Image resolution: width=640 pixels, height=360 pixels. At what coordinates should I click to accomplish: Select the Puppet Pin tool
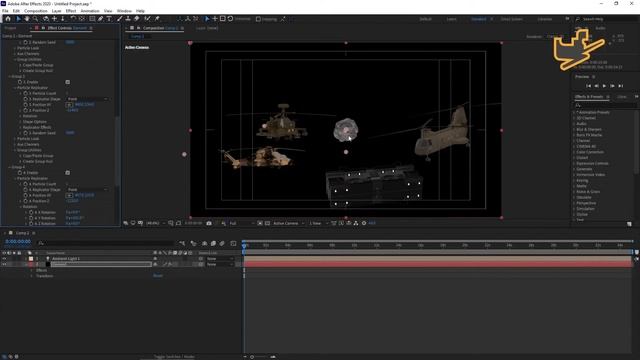point(157,19)
